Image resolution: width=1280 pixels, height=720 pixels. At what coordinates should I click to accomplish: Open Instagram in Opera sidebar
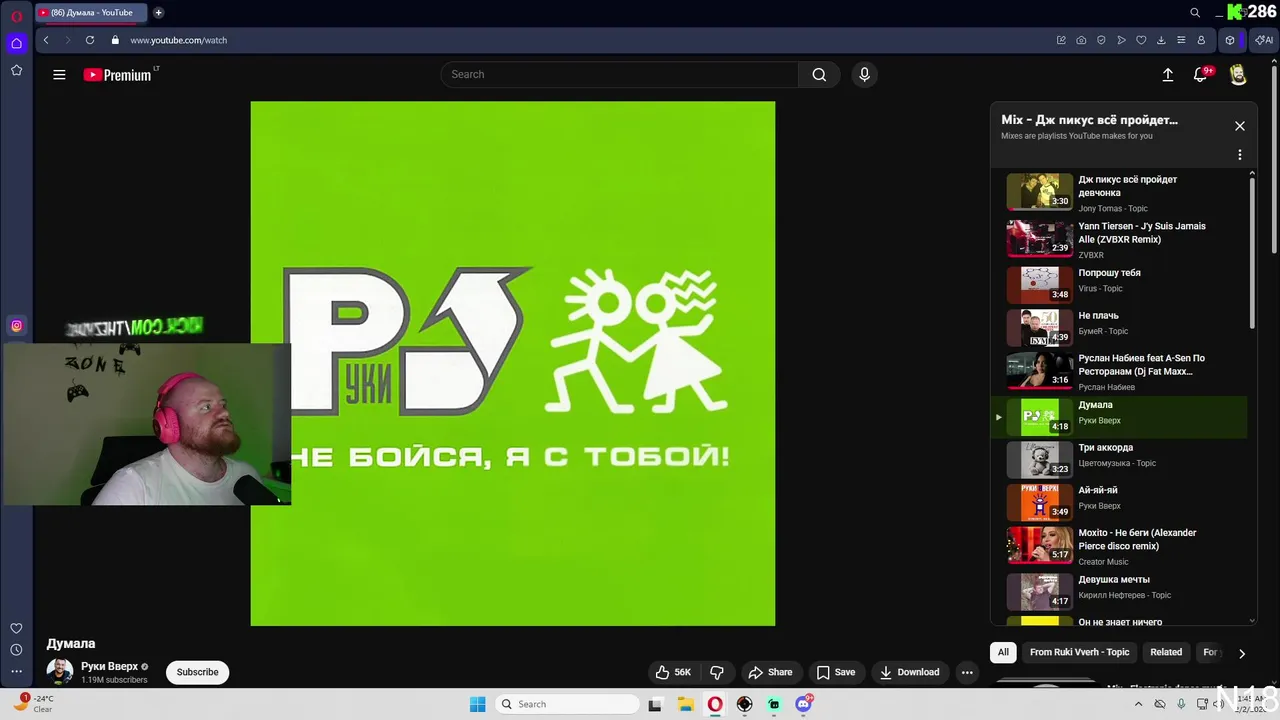16,325
